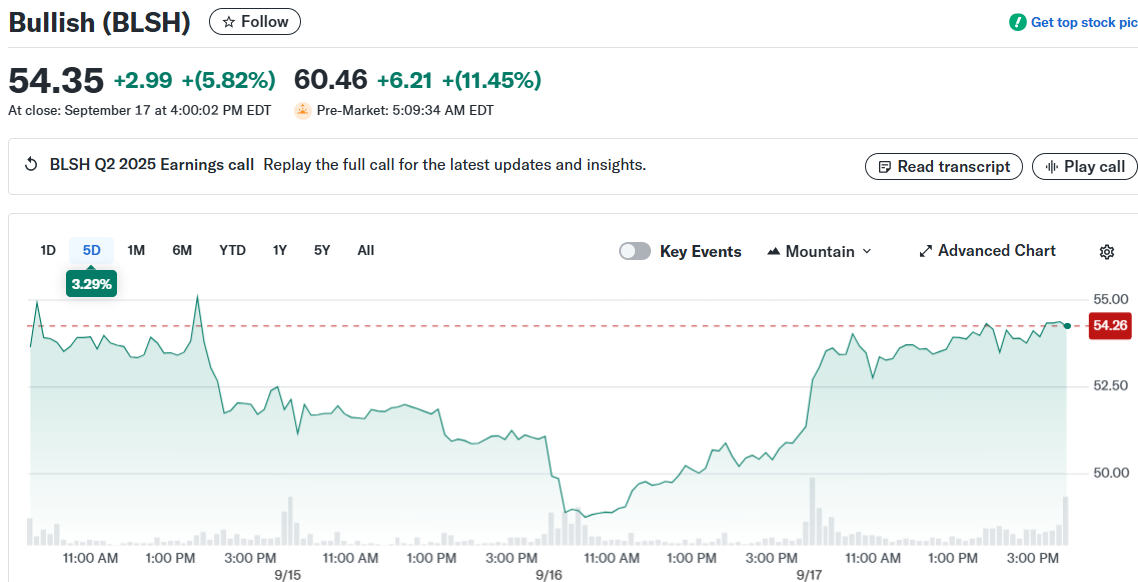Viewport: 1138px width, 582px height.
Task: Click the 54.35 closing price
Action: click(56, 80)
